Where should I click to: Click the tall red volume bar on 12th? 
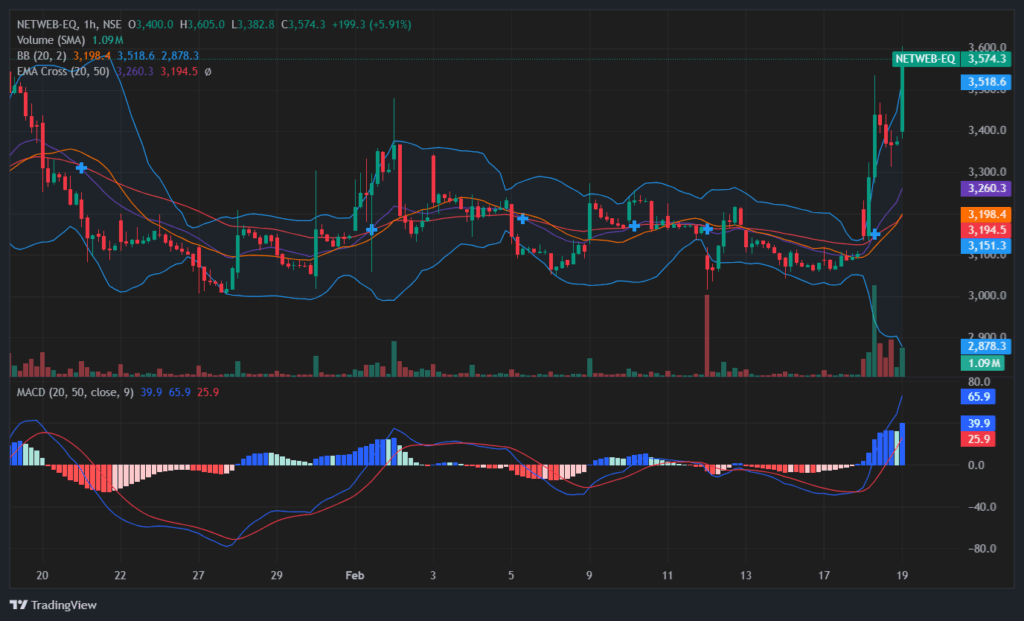tap(707, 336)
